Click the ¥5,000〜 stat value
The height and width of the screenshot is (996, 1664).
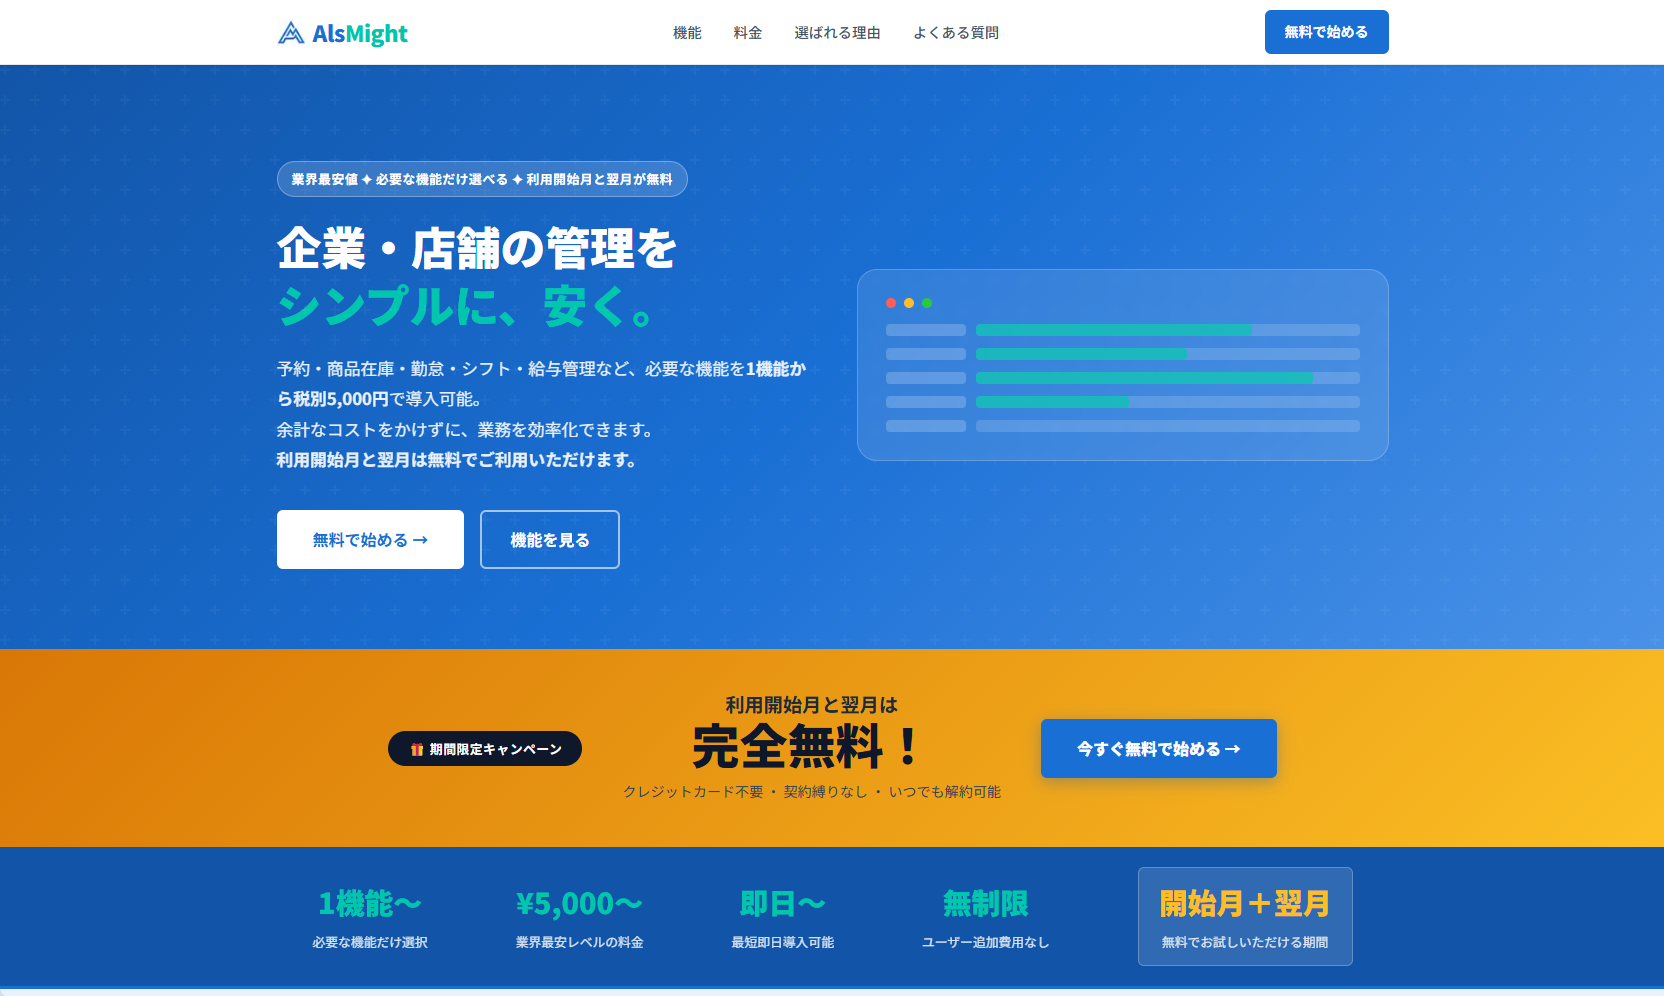[x=580, y=904]
